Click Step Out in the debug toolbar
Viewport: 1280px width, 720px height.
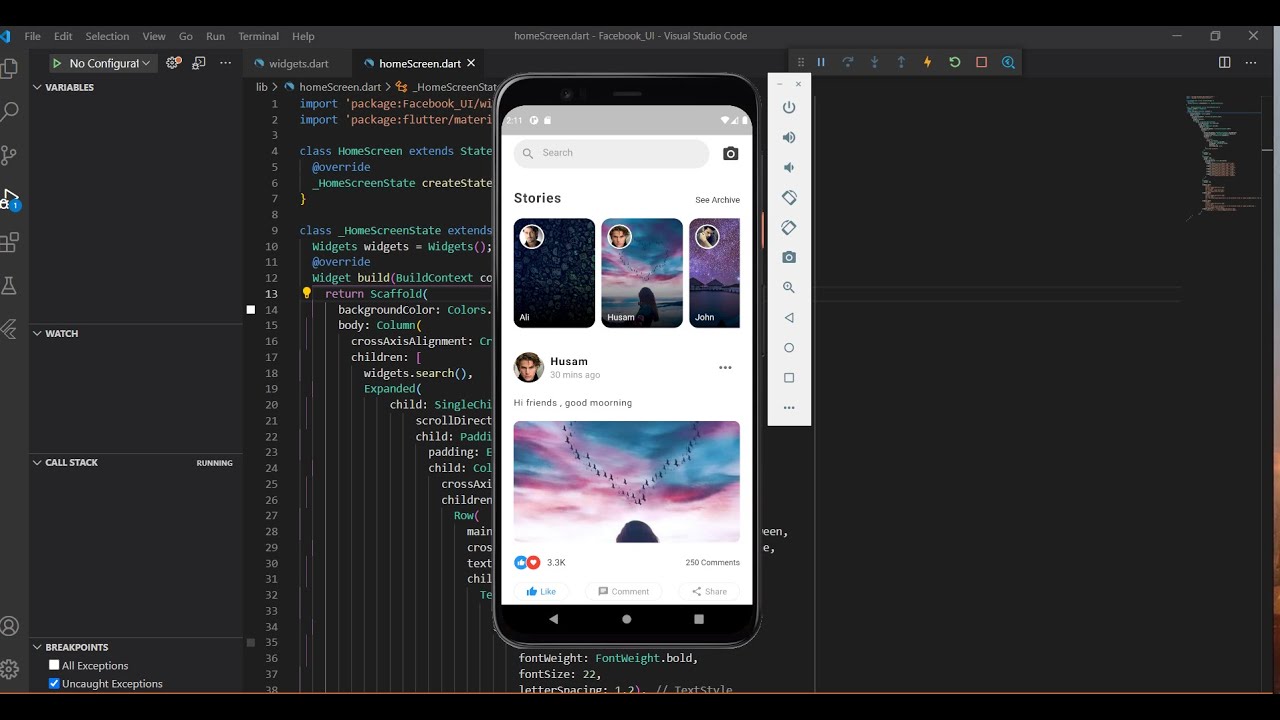[x=901, y=62]
